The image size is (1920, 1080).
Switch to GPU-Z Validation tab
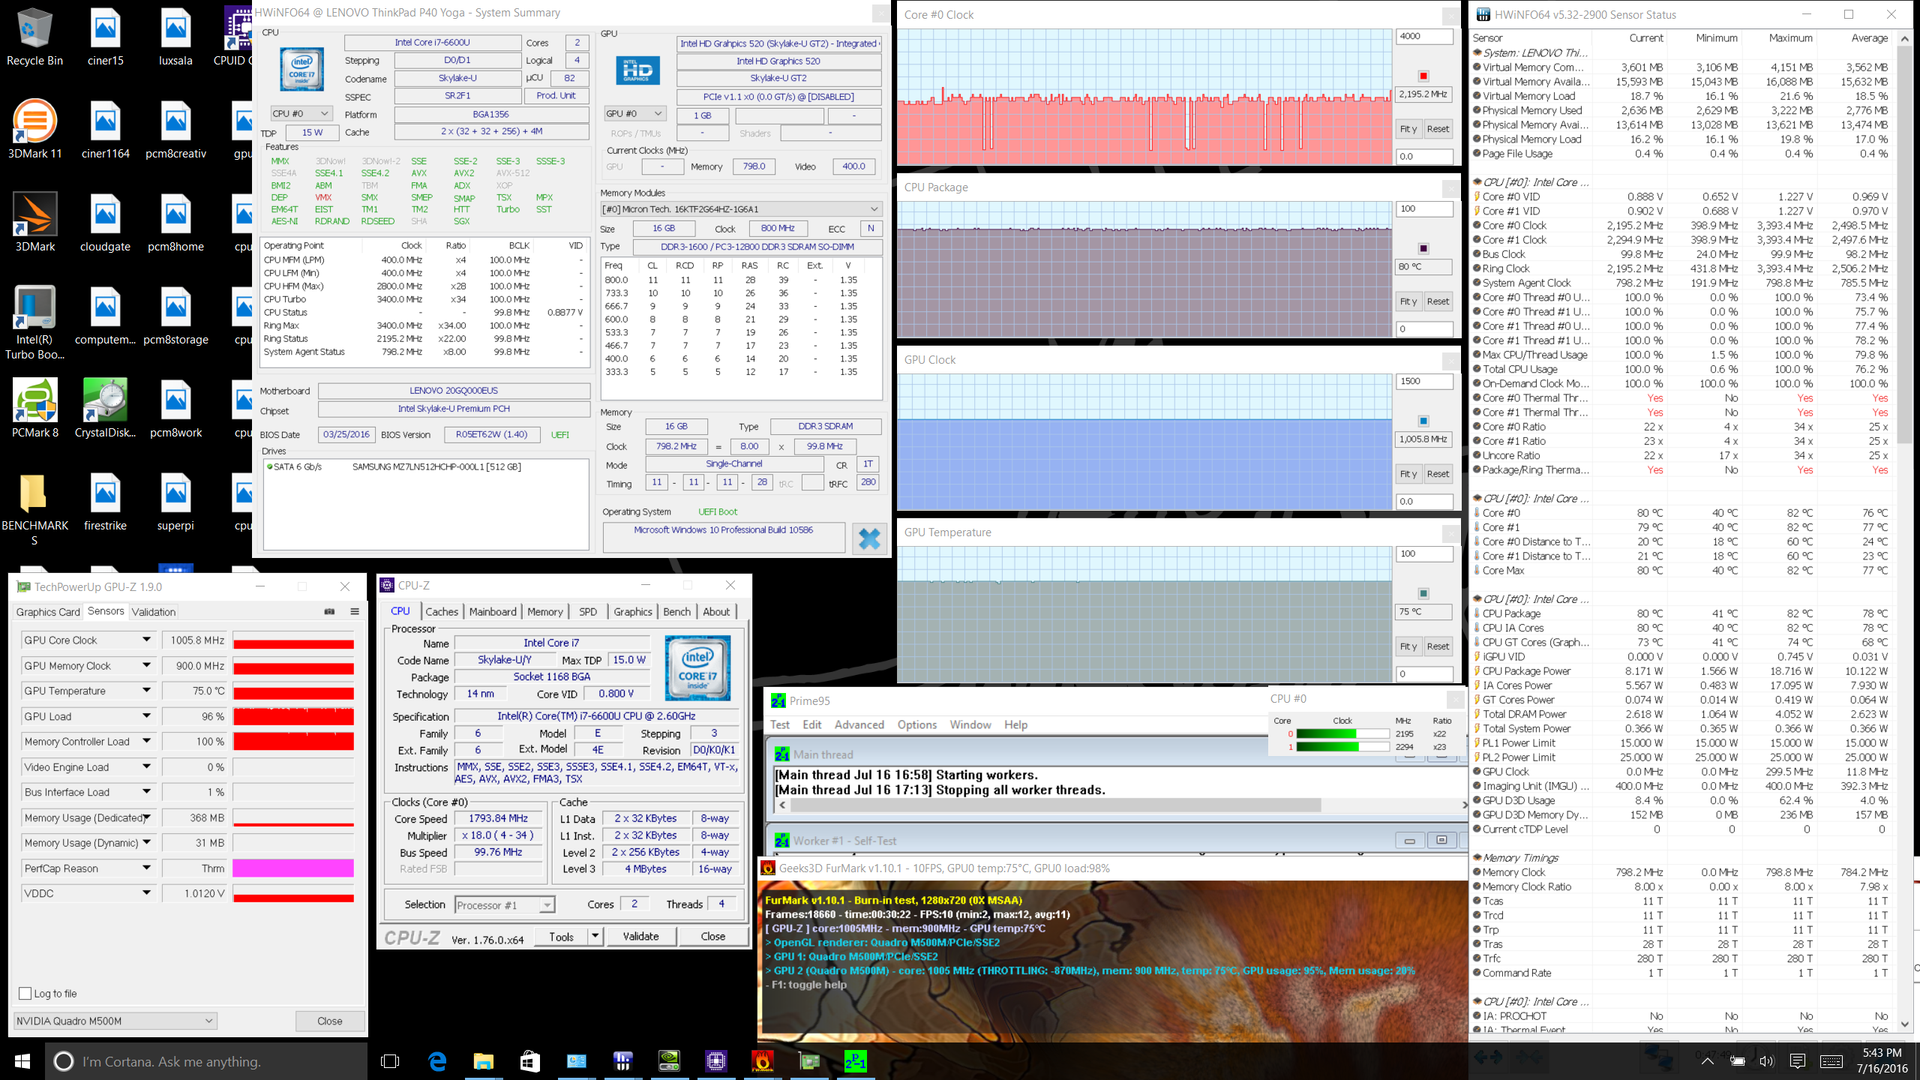click(153, 612)
